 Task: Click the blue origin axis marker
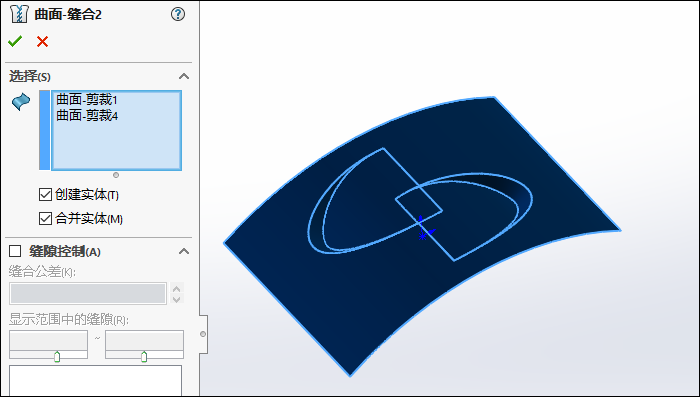[423, 230]
